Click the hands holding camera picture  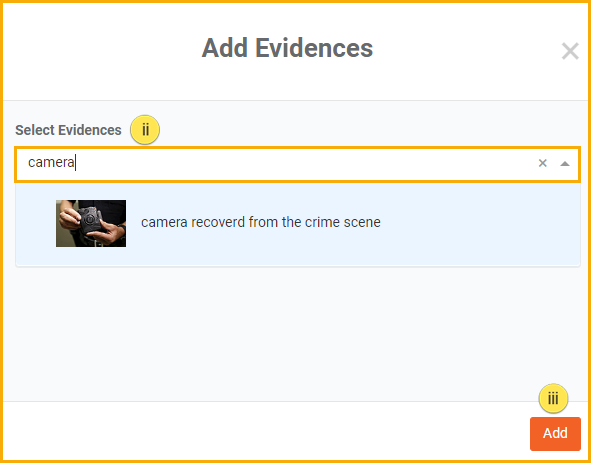[91, 224]
